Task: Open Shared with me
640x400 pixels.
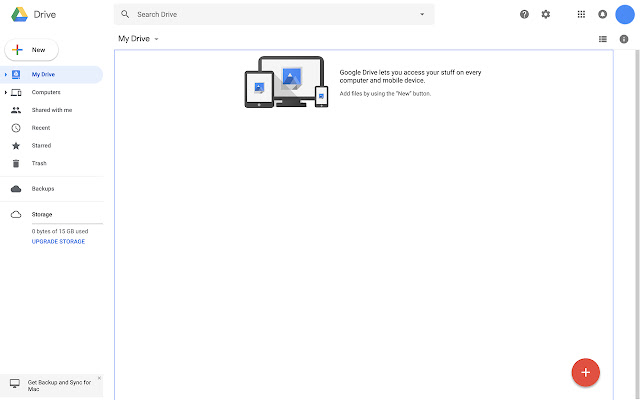Action: tap(52, 110)
